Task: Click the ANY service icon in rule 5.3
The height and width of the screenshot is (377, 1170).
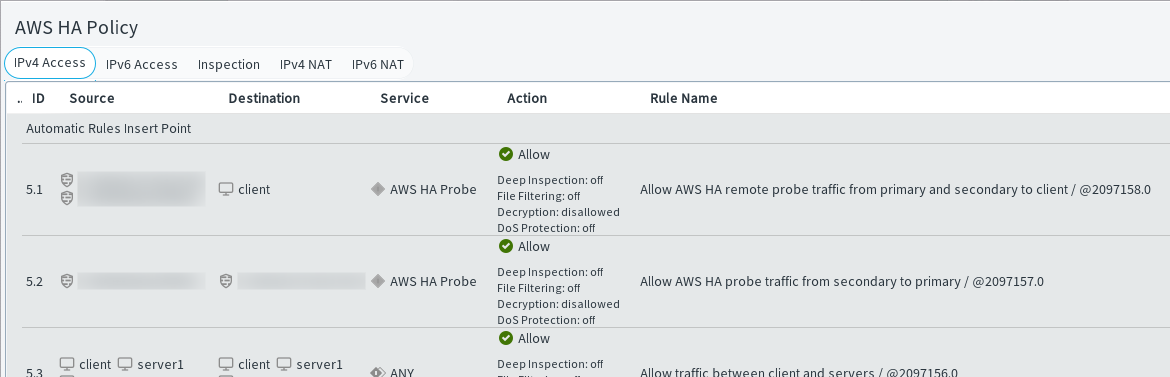Action: click(x=378, y=373)
